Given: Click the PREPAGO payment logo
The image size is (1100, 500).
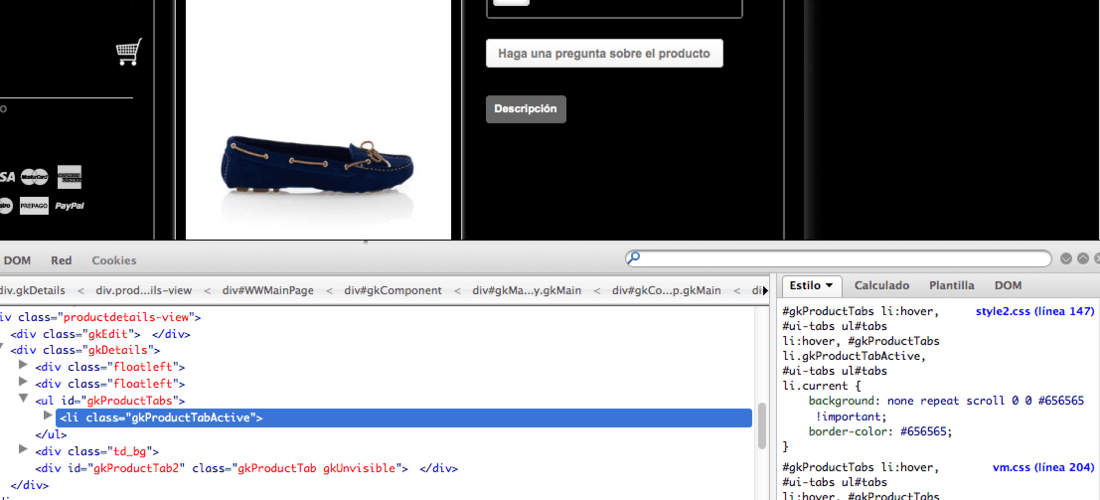Looking at the screenshot, I should pos(34,206).
